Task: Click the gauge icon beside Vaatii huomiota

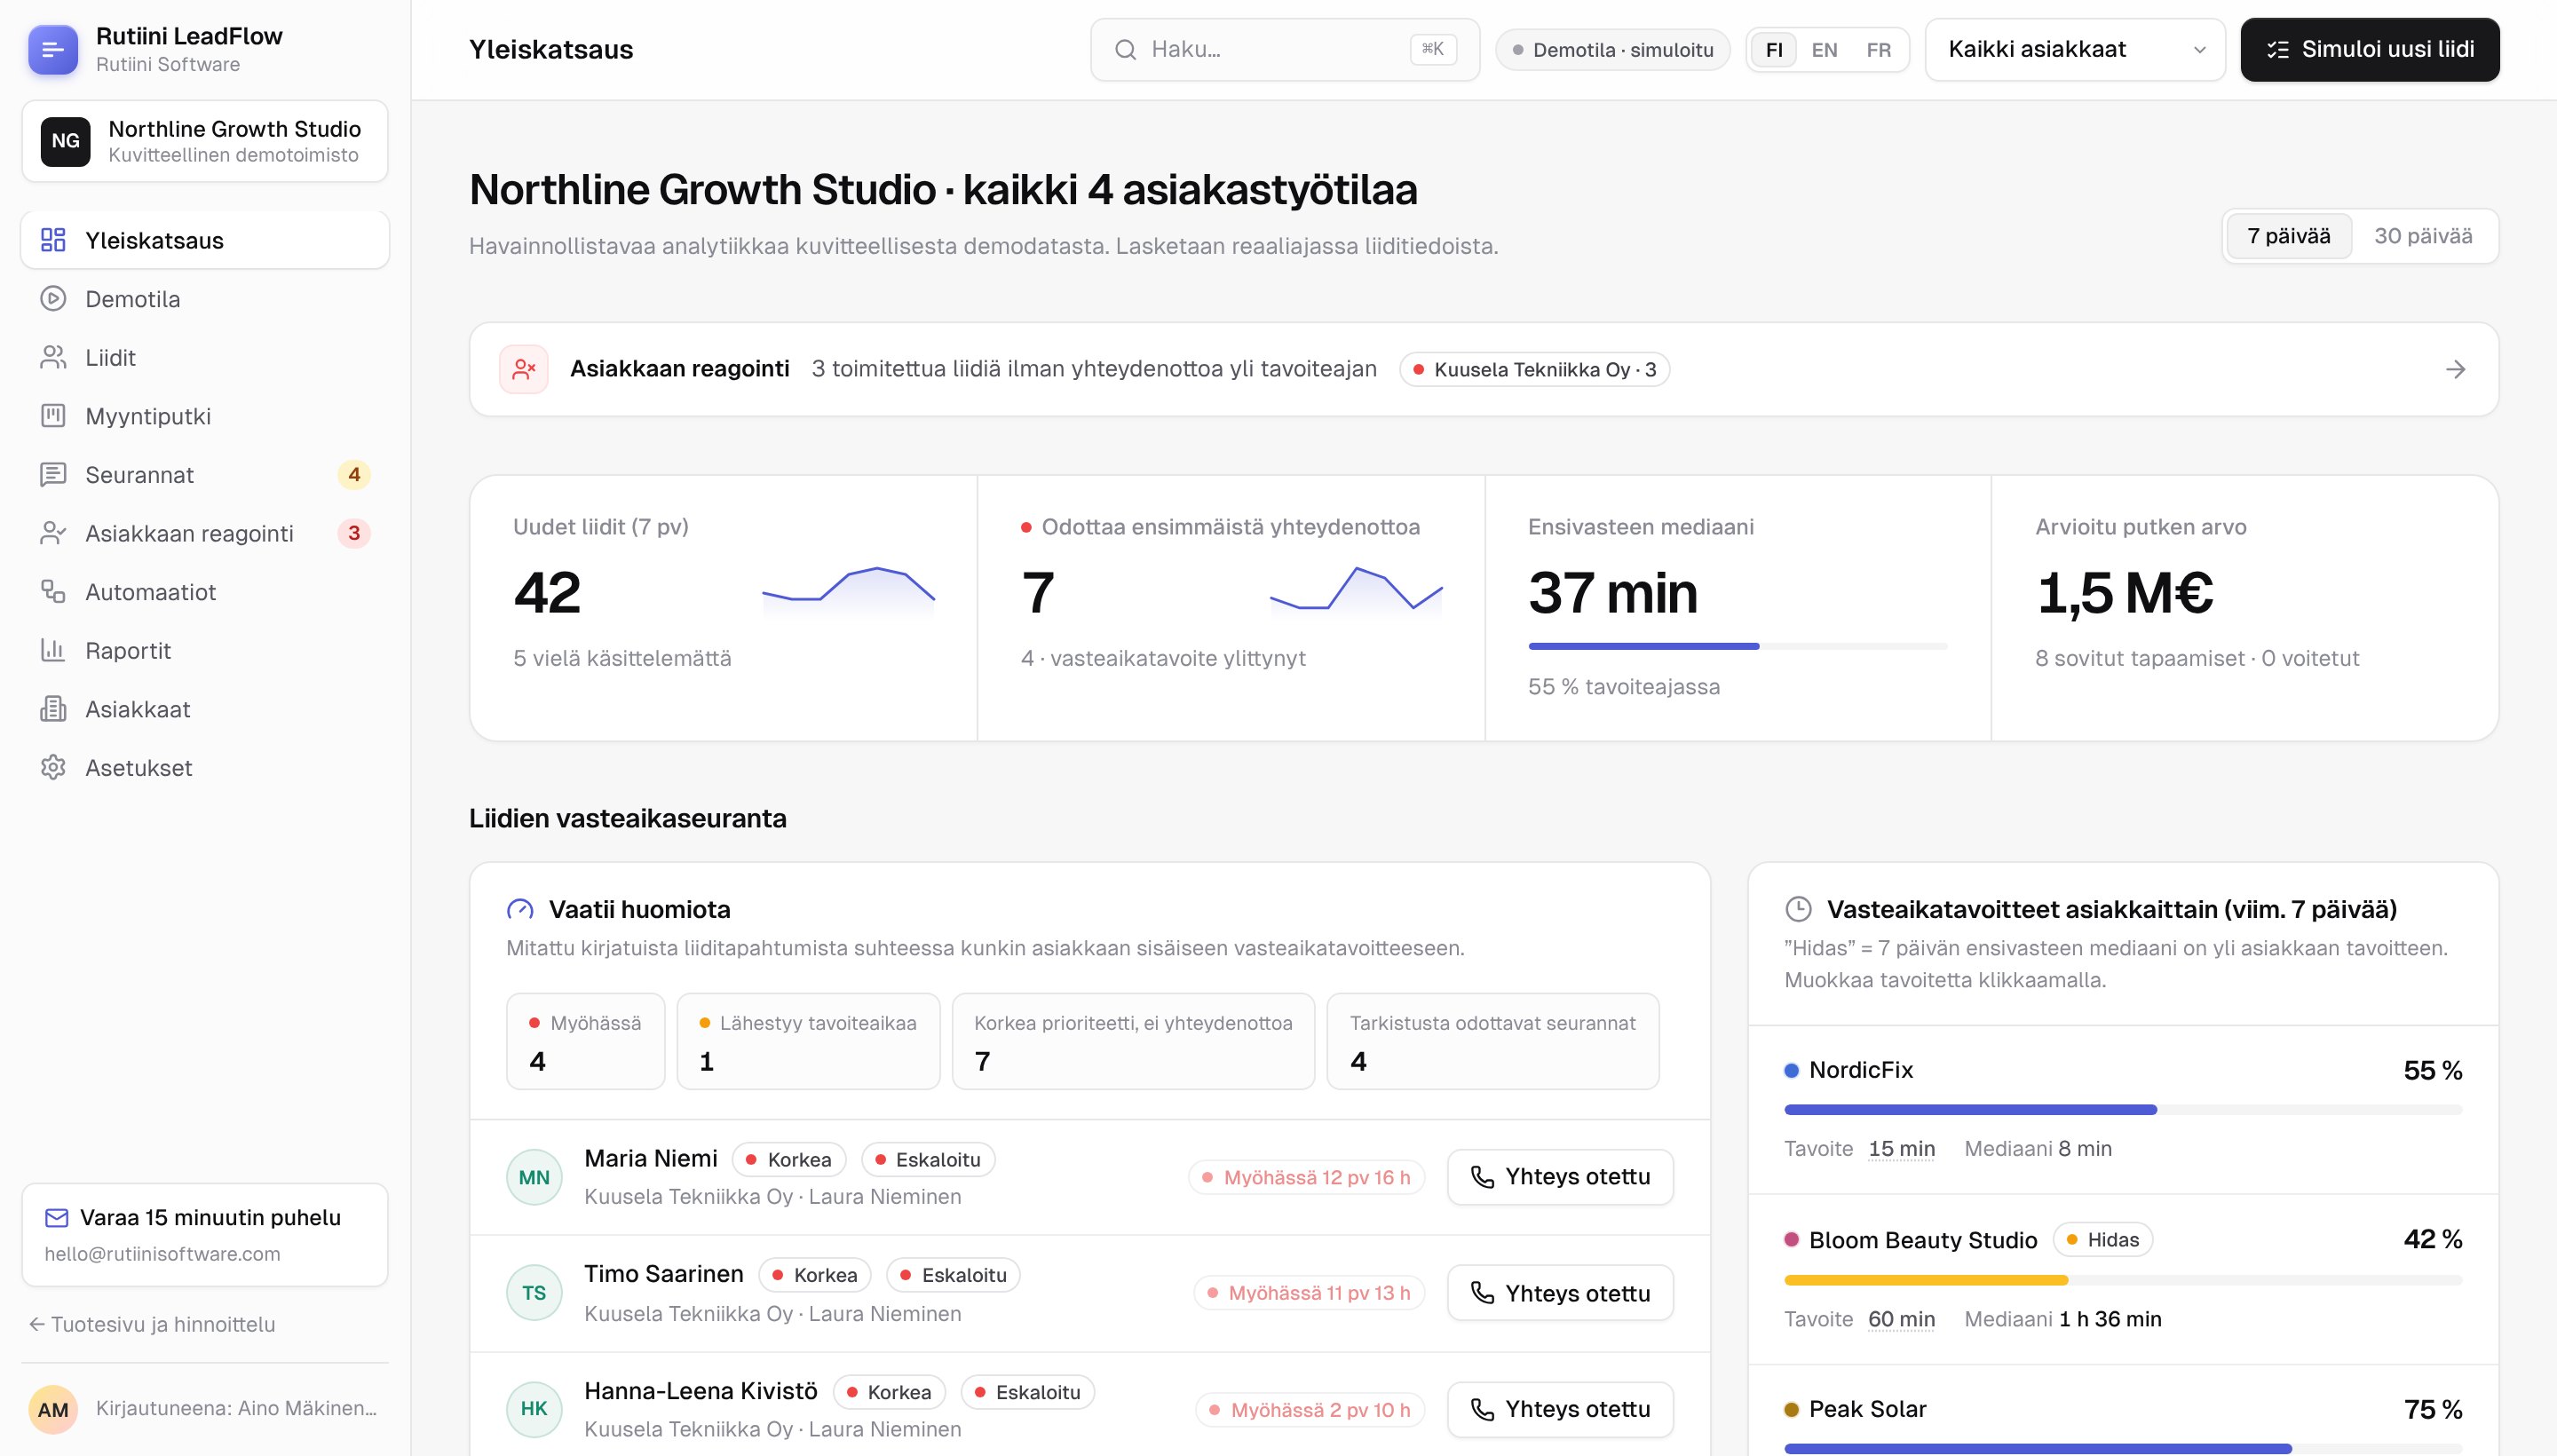Action: click(520, 909)
